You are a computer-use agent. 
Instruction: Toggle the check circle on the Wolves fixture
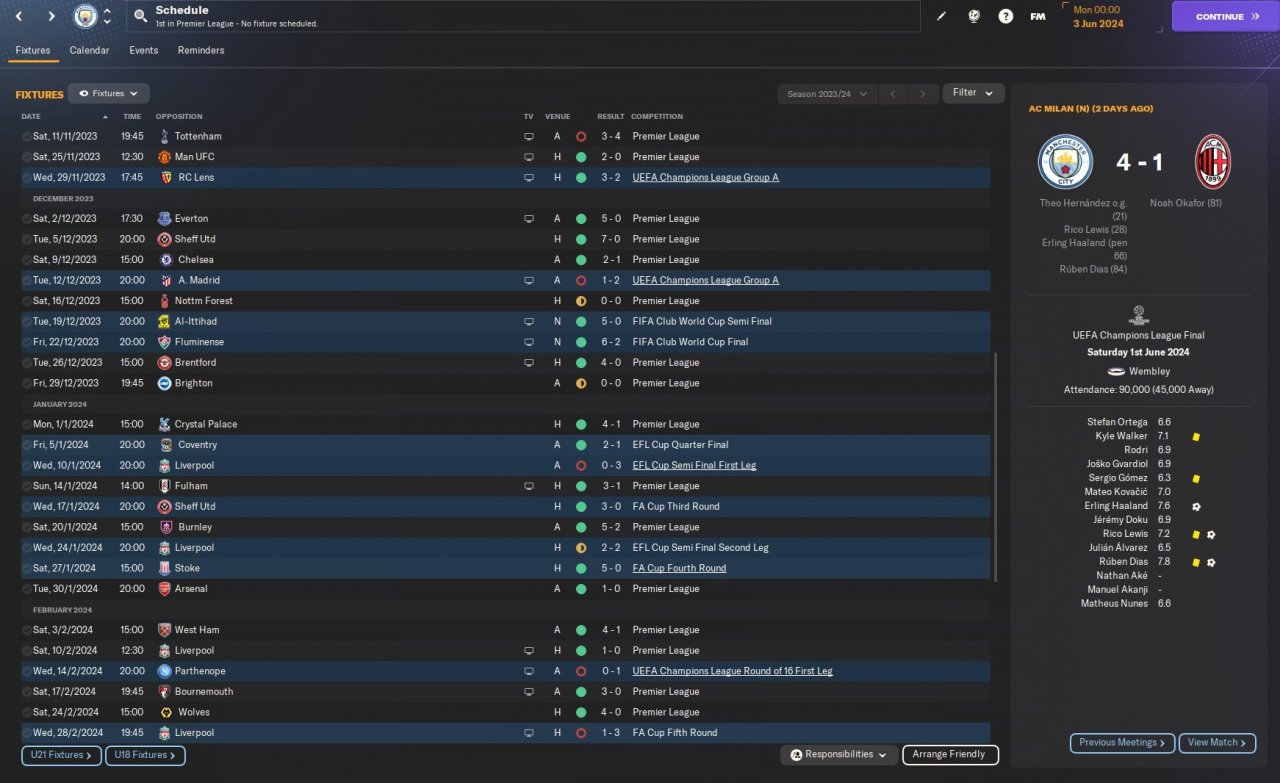27,712
